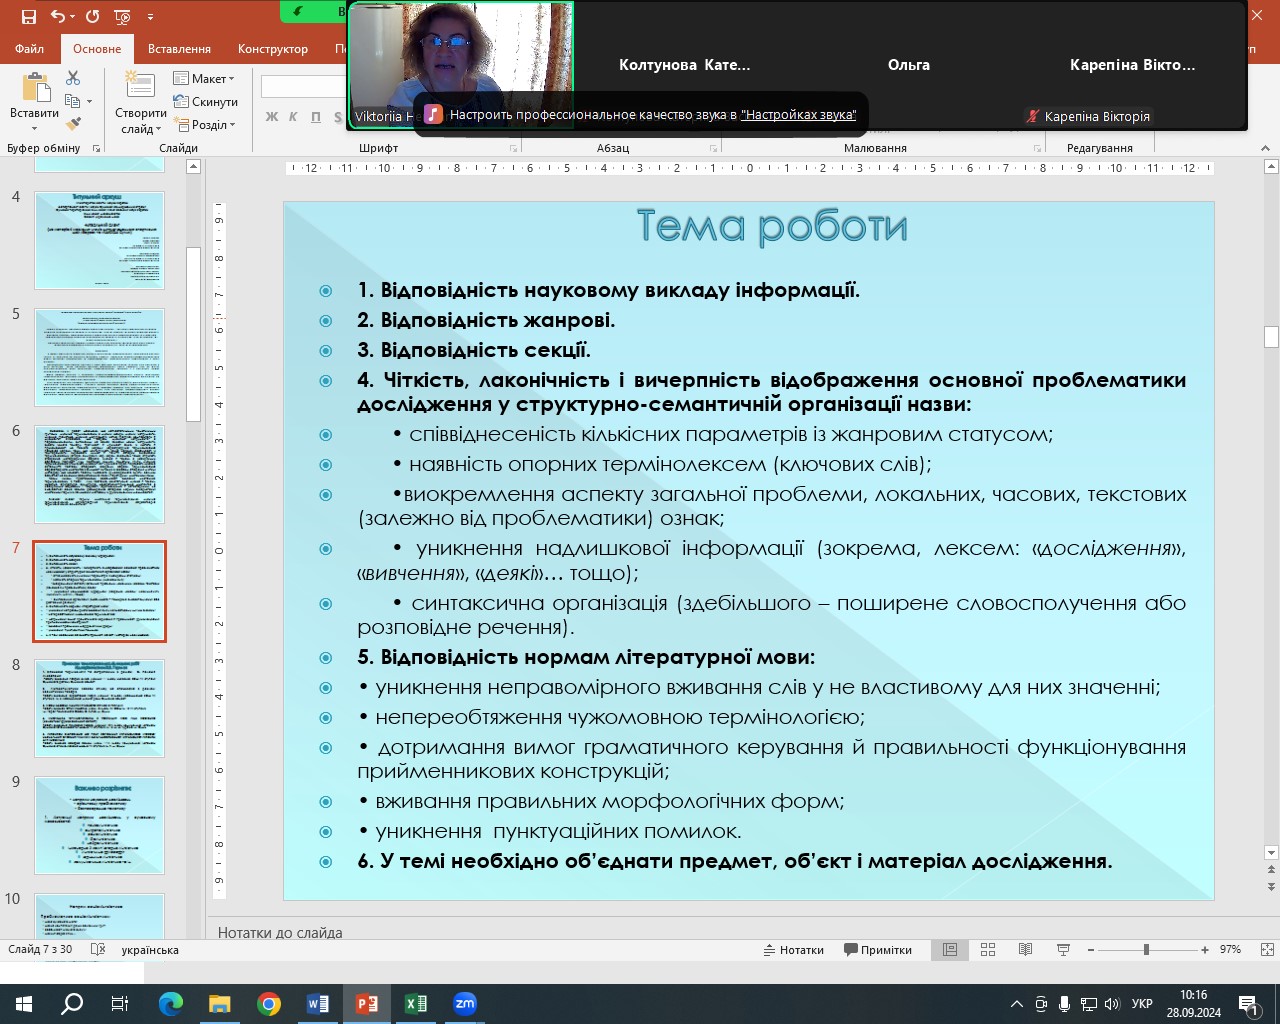Expand the Макет layout dropdown
The width and height of the screenshot is (1280, 1024).
[204, 79]
